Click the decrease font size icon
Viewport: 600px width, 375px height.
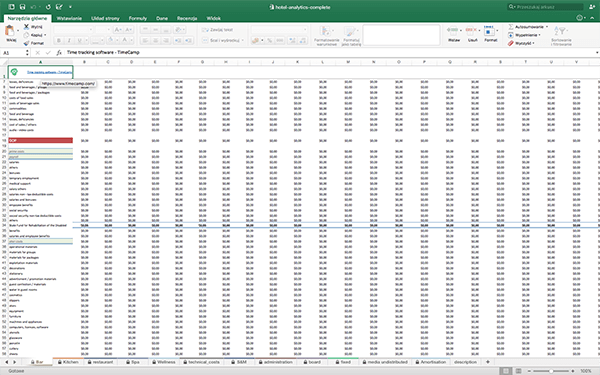(129, 29)
